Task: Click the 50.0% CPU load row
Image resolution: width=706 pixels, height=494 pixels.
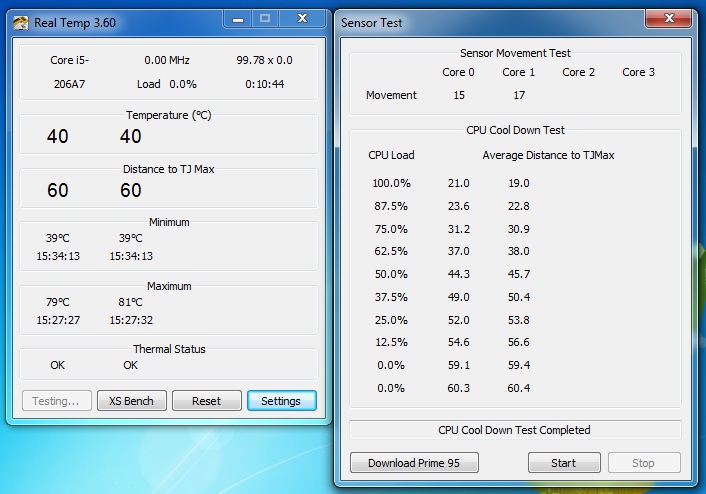Action: pyautogui.click(x=391, y=274)
